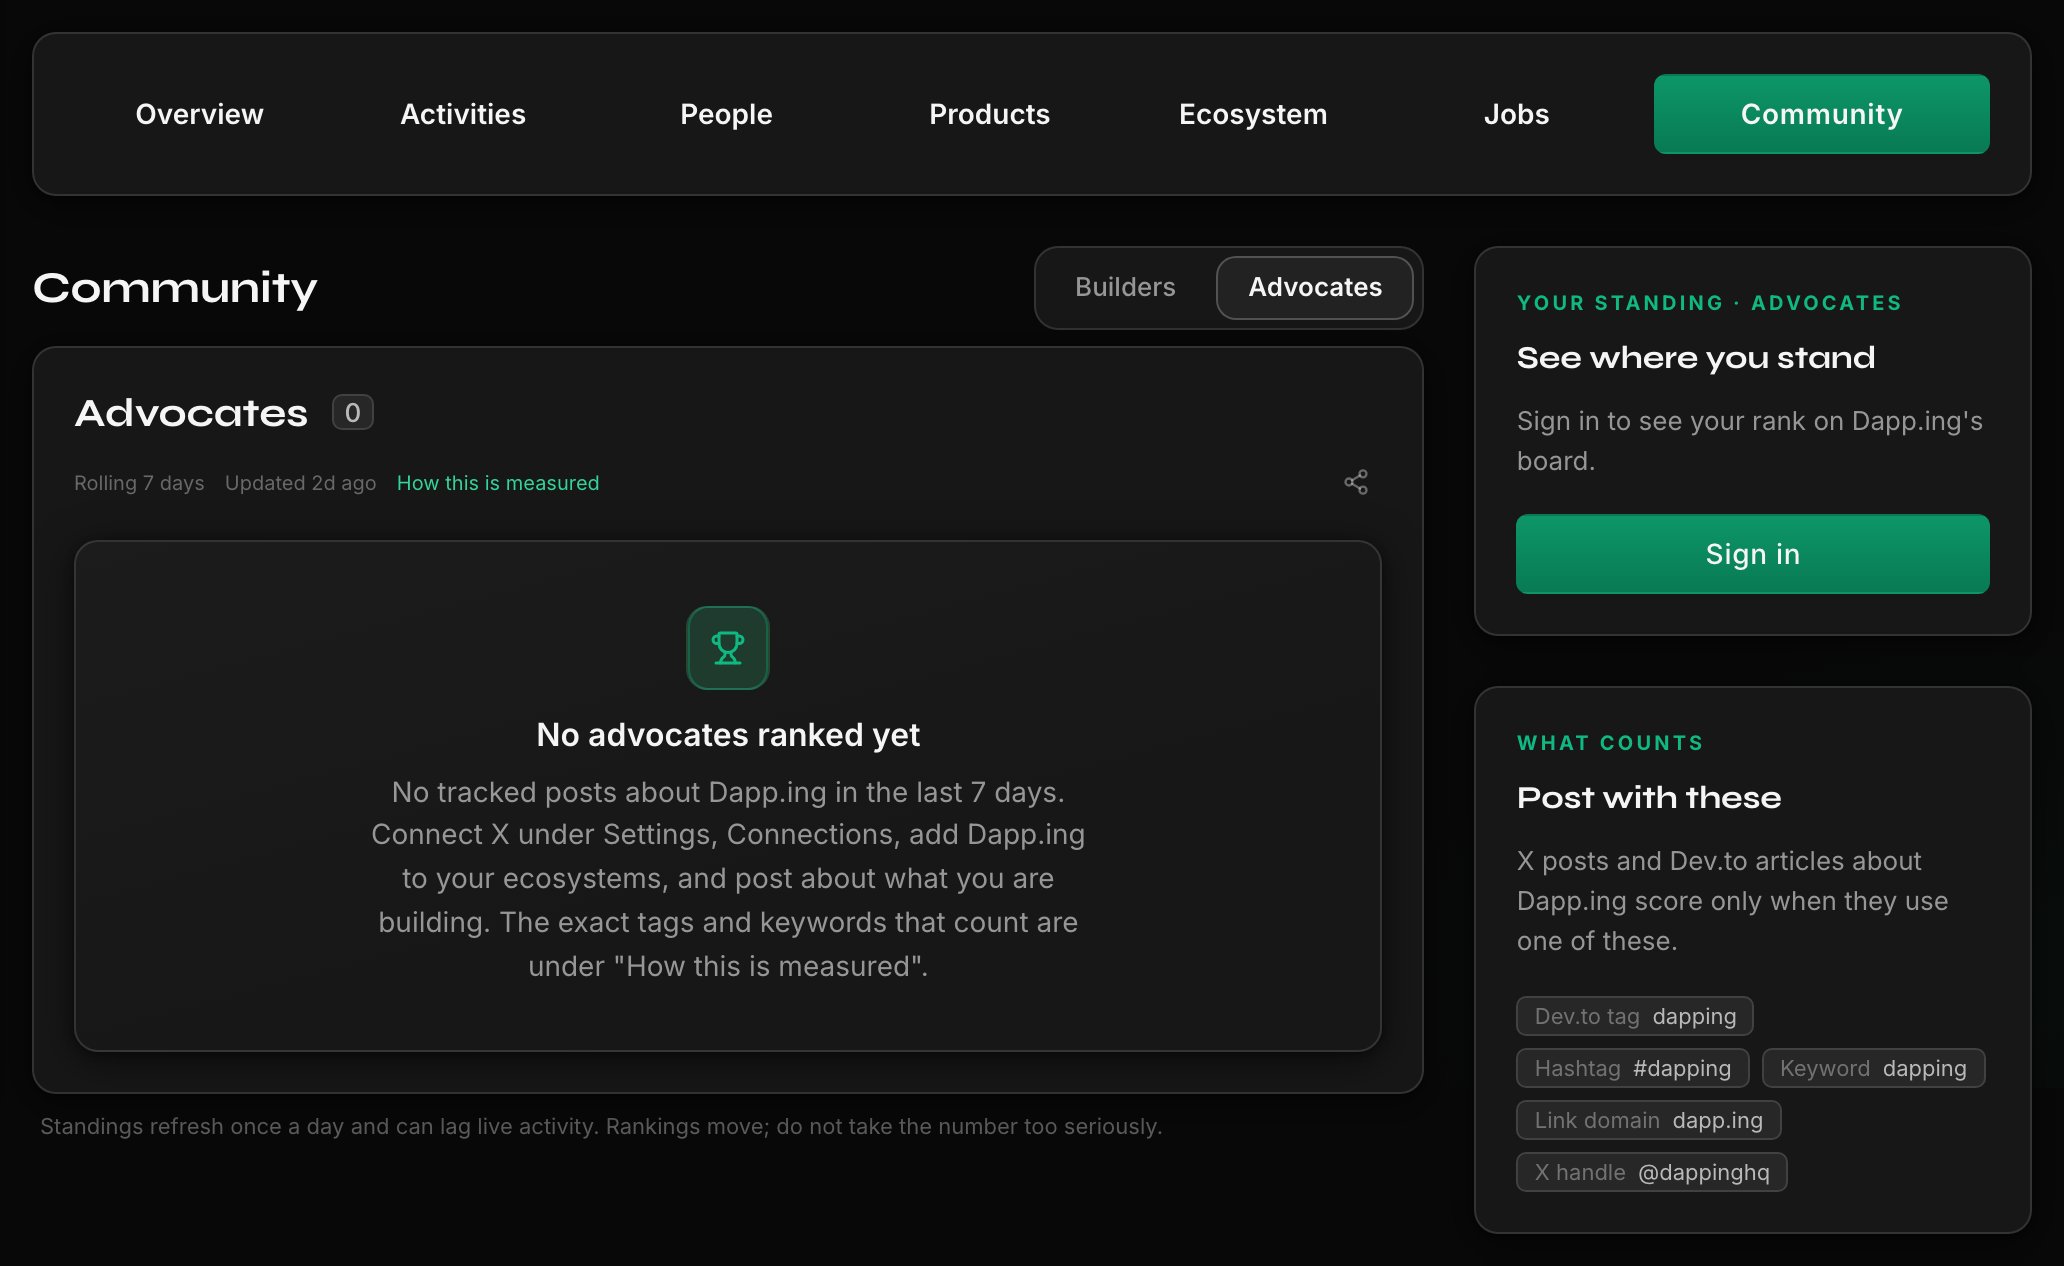Image resolution: width=2064 pixels, height=1266 pixels.
Task: Click the Community page title
Action: point(175,288)
